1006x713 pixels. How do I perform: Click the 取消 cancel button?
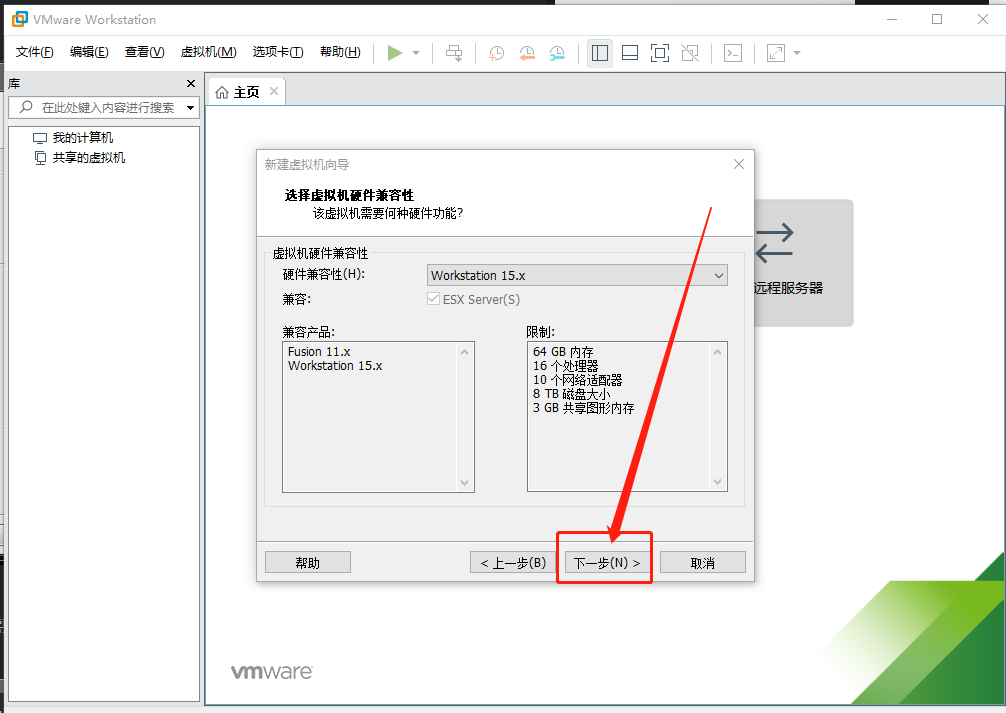[703, 562]
